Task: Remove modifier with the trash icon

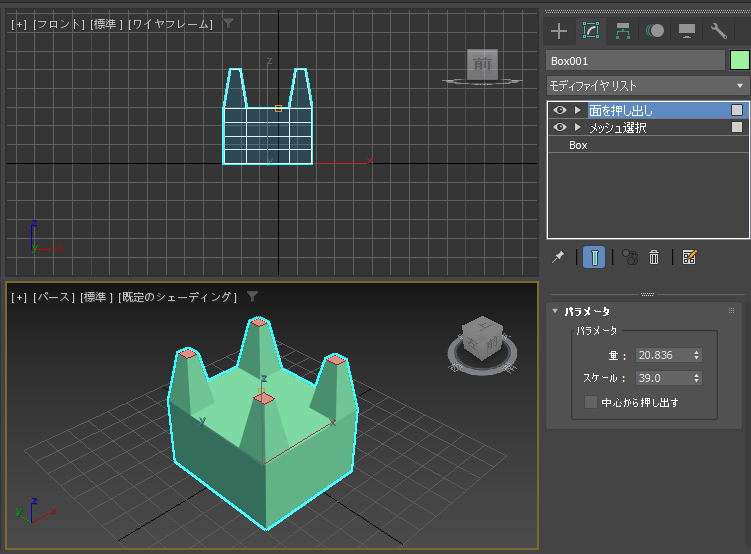Action: click(654, 257)
